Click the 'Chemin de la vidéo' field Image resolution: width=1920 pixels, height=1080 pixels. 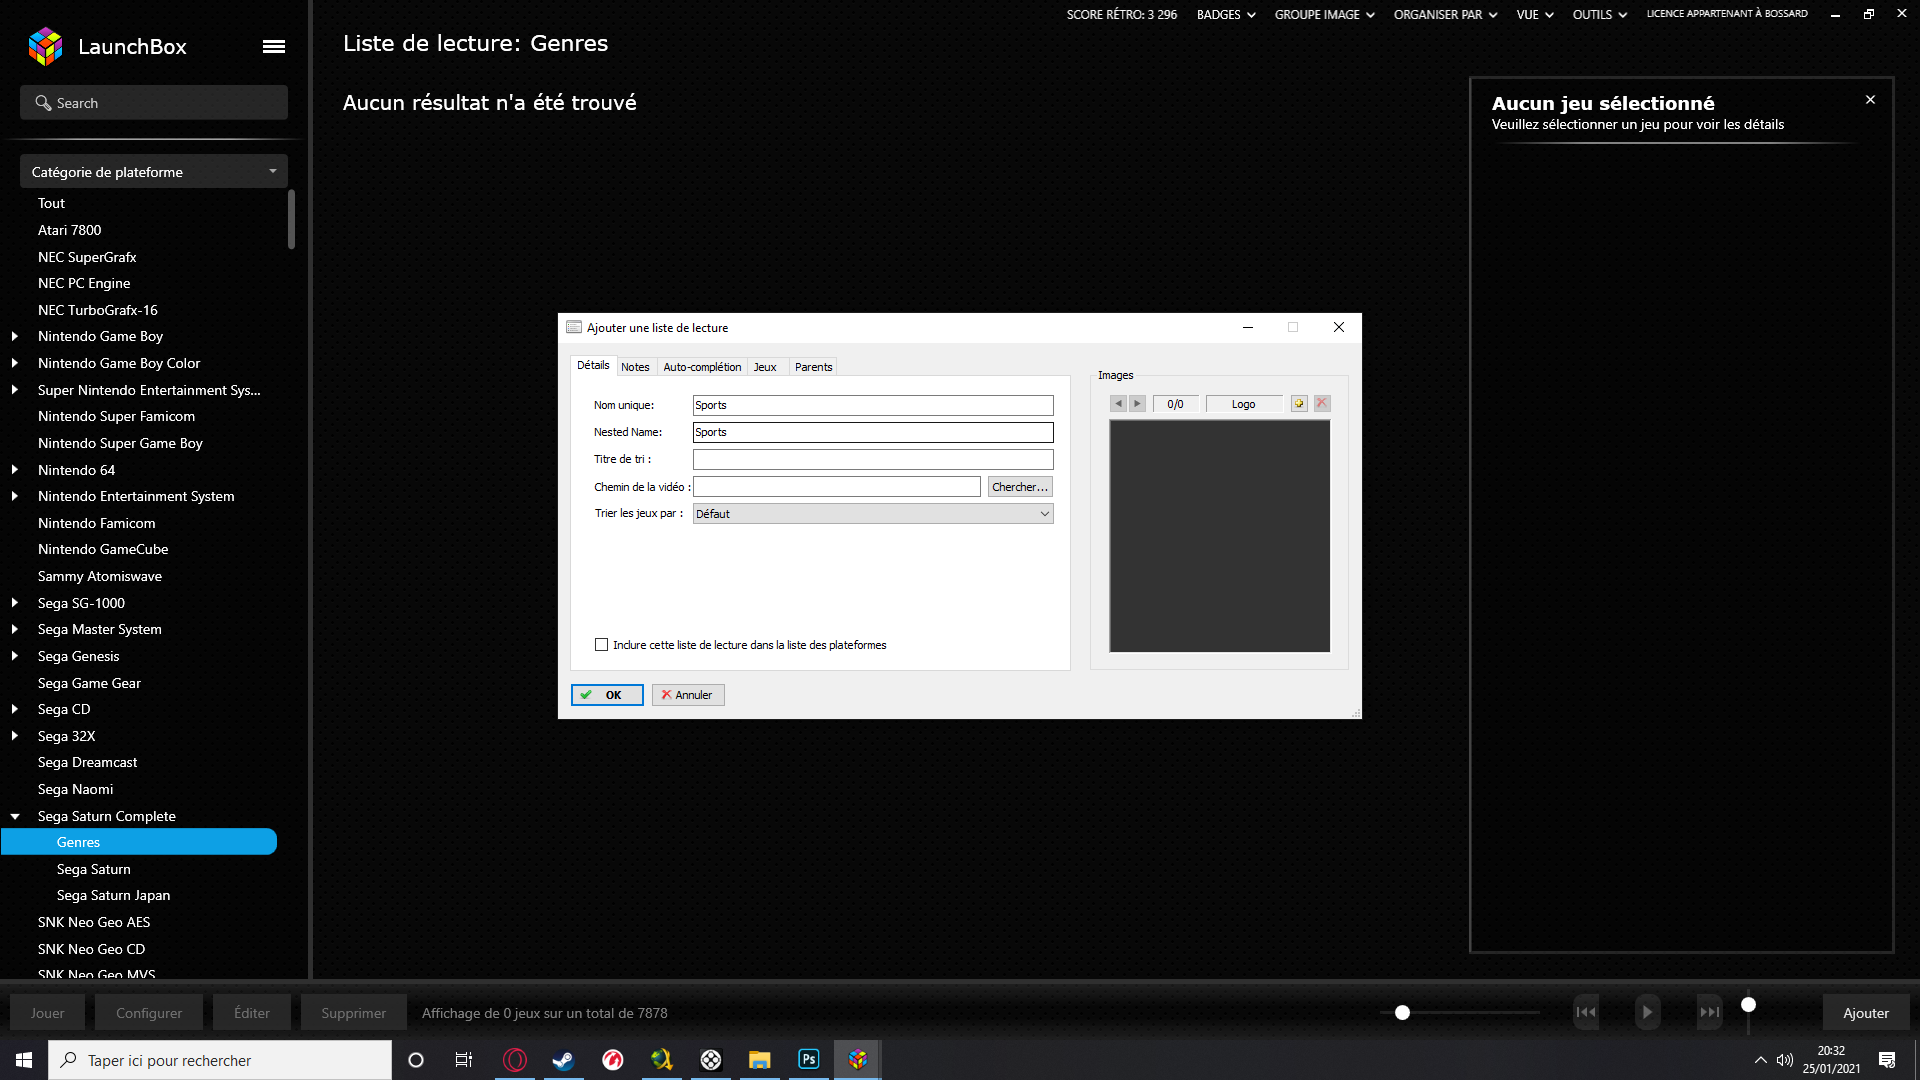tap(836, 487)
